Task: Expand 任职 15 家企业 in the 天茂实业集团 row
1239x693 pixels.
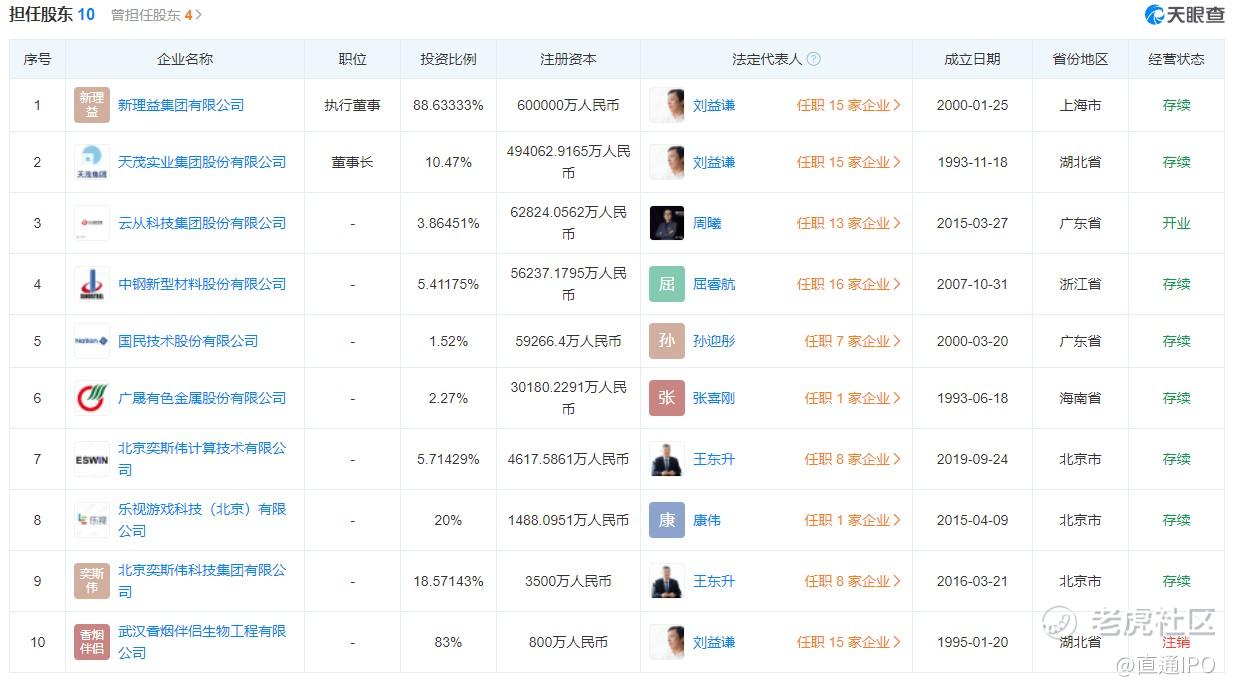Action: pyautogui.click(x=849, y=162)
